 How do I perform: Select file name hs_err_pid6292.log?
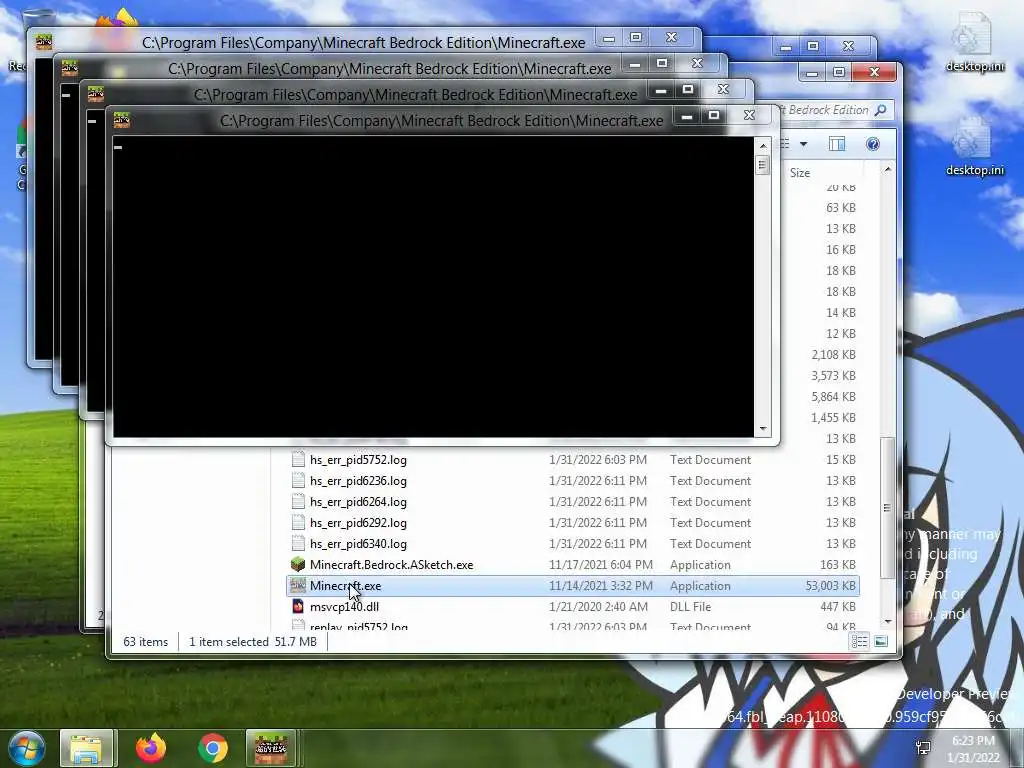coord(359,522)
